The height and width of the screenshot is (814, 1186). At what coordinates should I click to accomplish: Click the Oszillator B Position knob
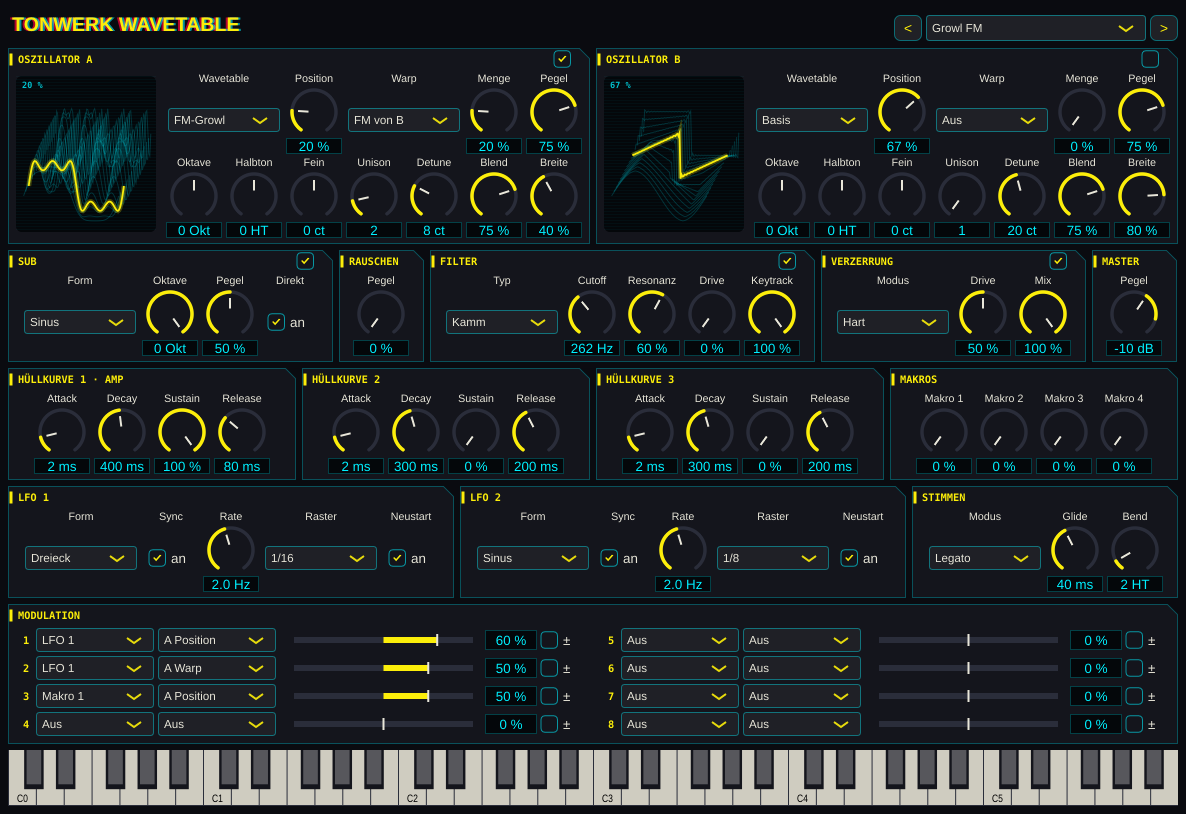pyautogui.click(x=902, y=112)
